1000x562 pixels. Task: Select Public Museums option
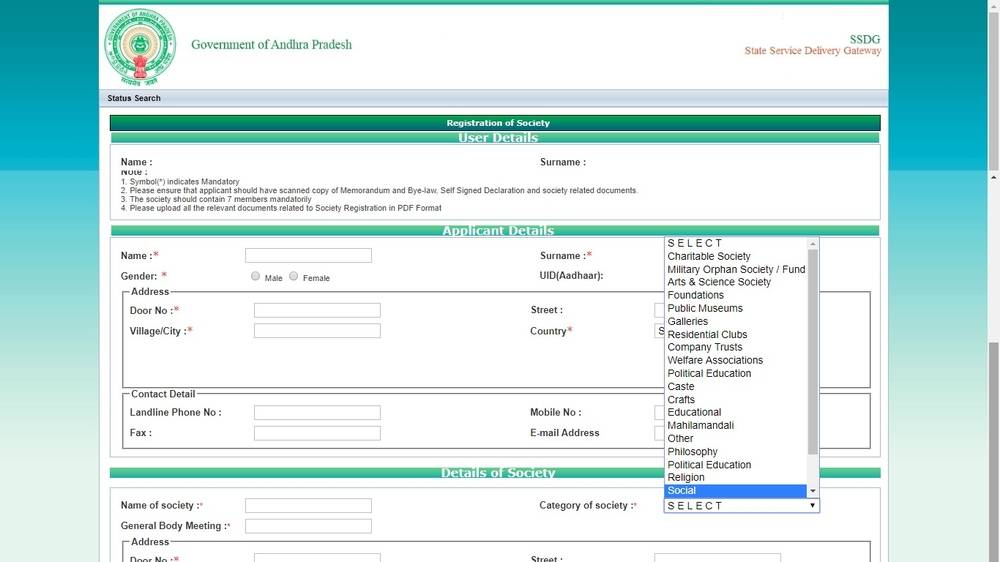[x=736, y=308]
